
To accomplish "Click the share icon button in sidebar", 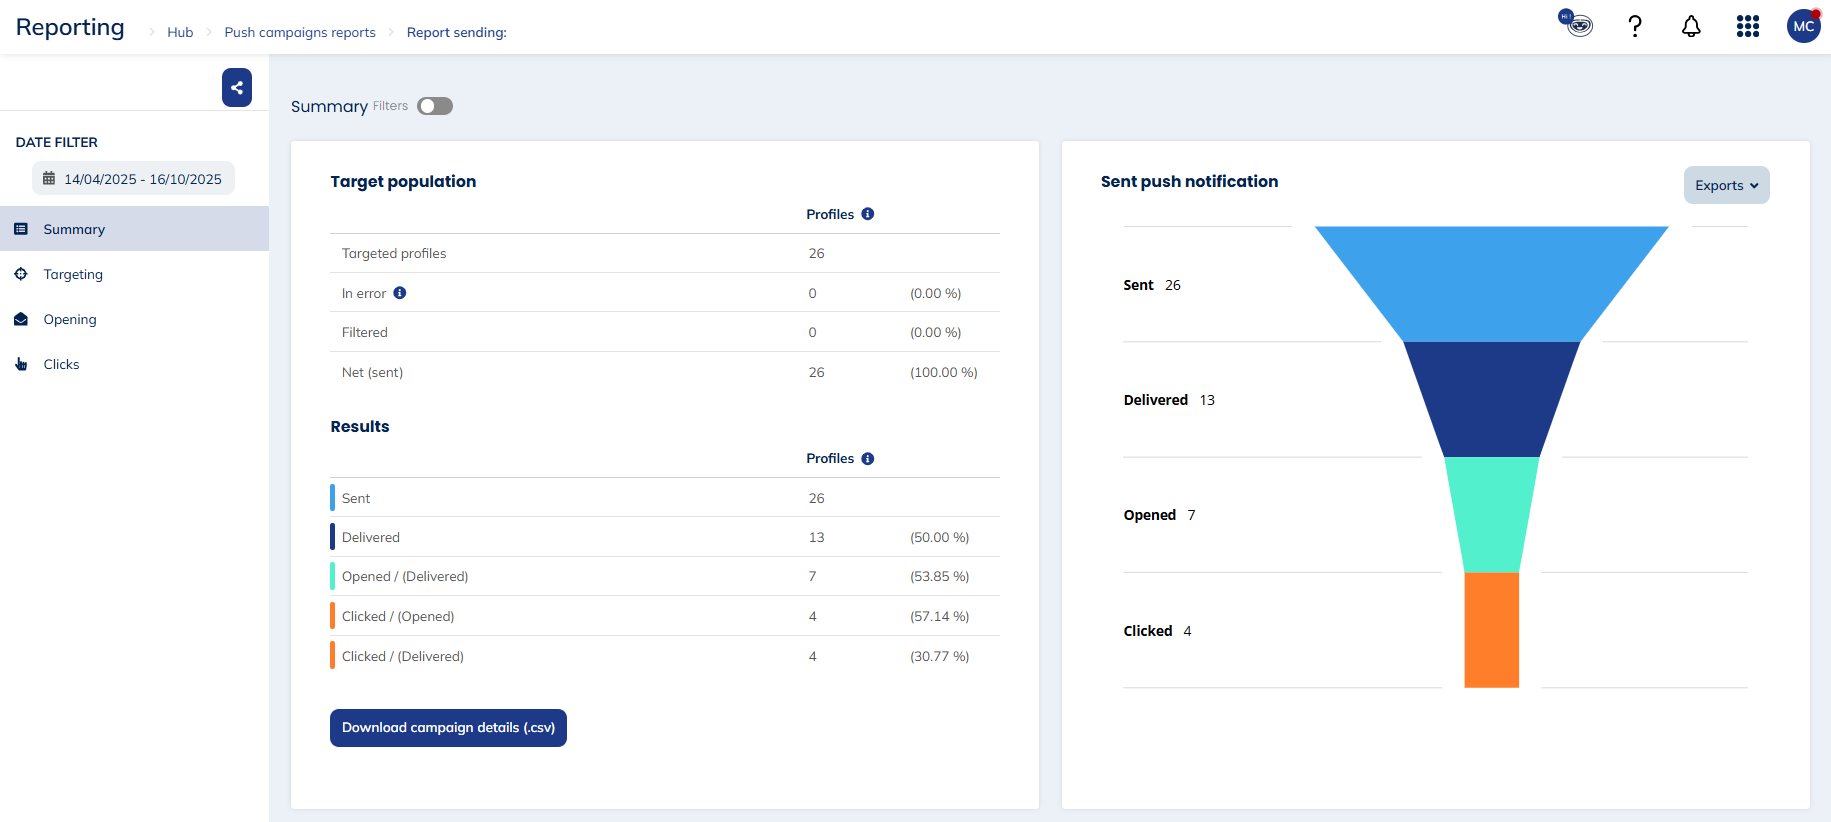I will point(237,88).
